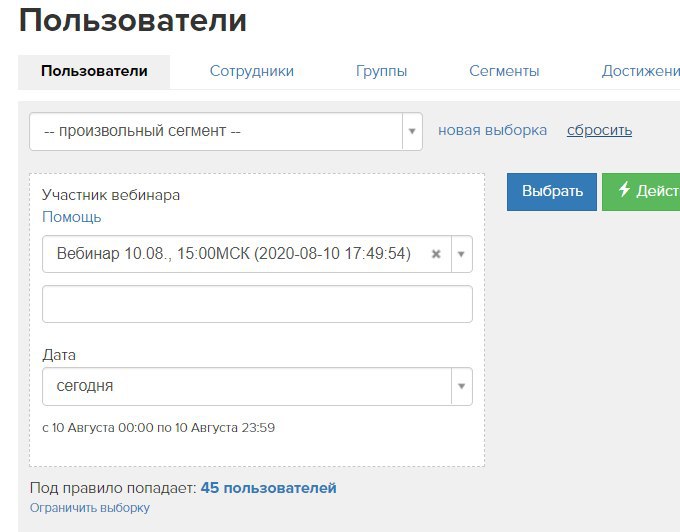Screen dimensions: 680x532
Task: Click the сбросить link
Action: click(599, 130)
